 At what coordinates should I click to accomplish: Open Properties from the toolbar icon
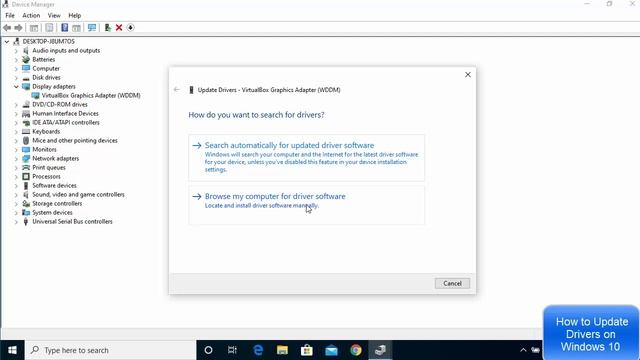click(49, 28)
